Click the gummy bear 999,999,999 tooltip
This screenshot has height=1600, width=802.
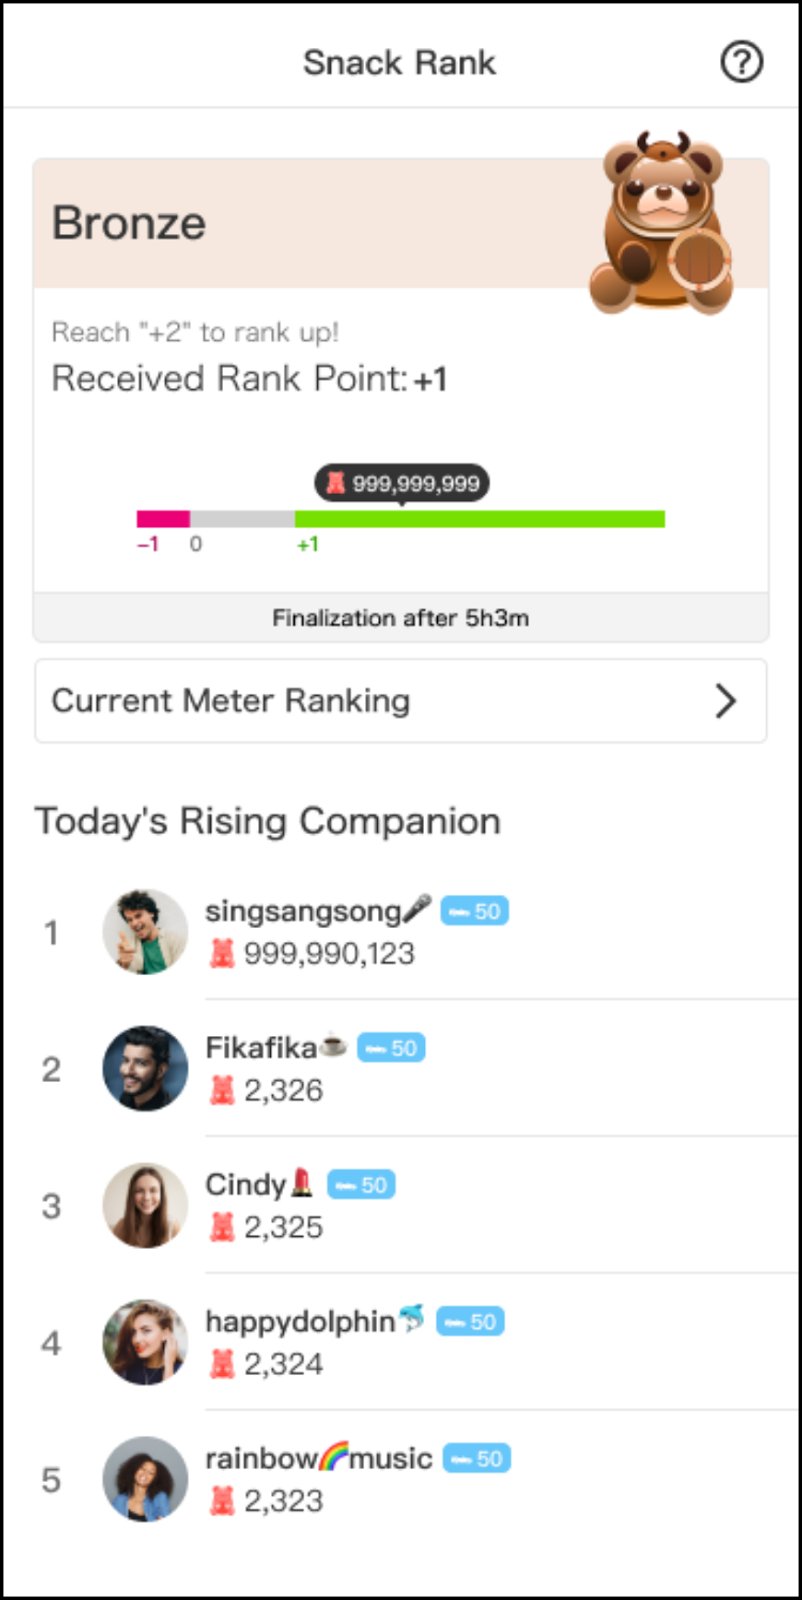coord(402,483)
